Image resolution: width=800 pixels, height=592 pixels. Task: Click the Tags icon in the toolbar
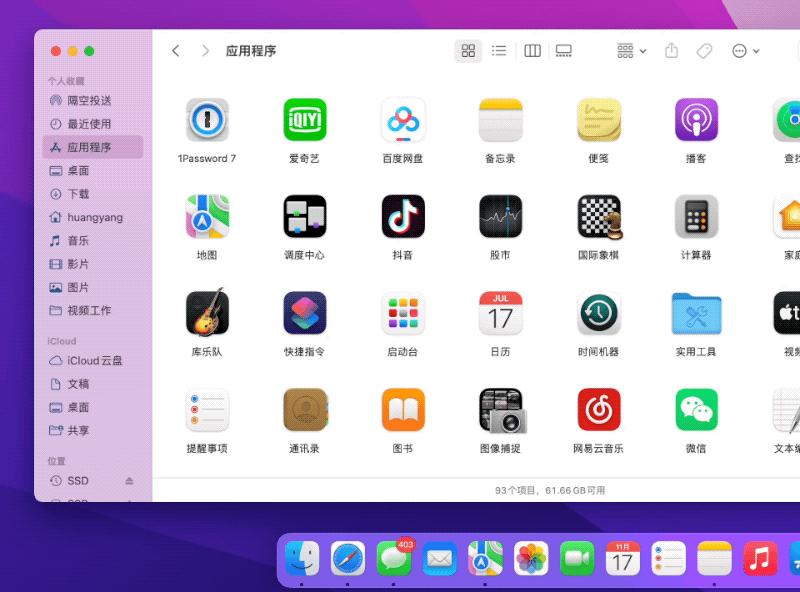703,50
